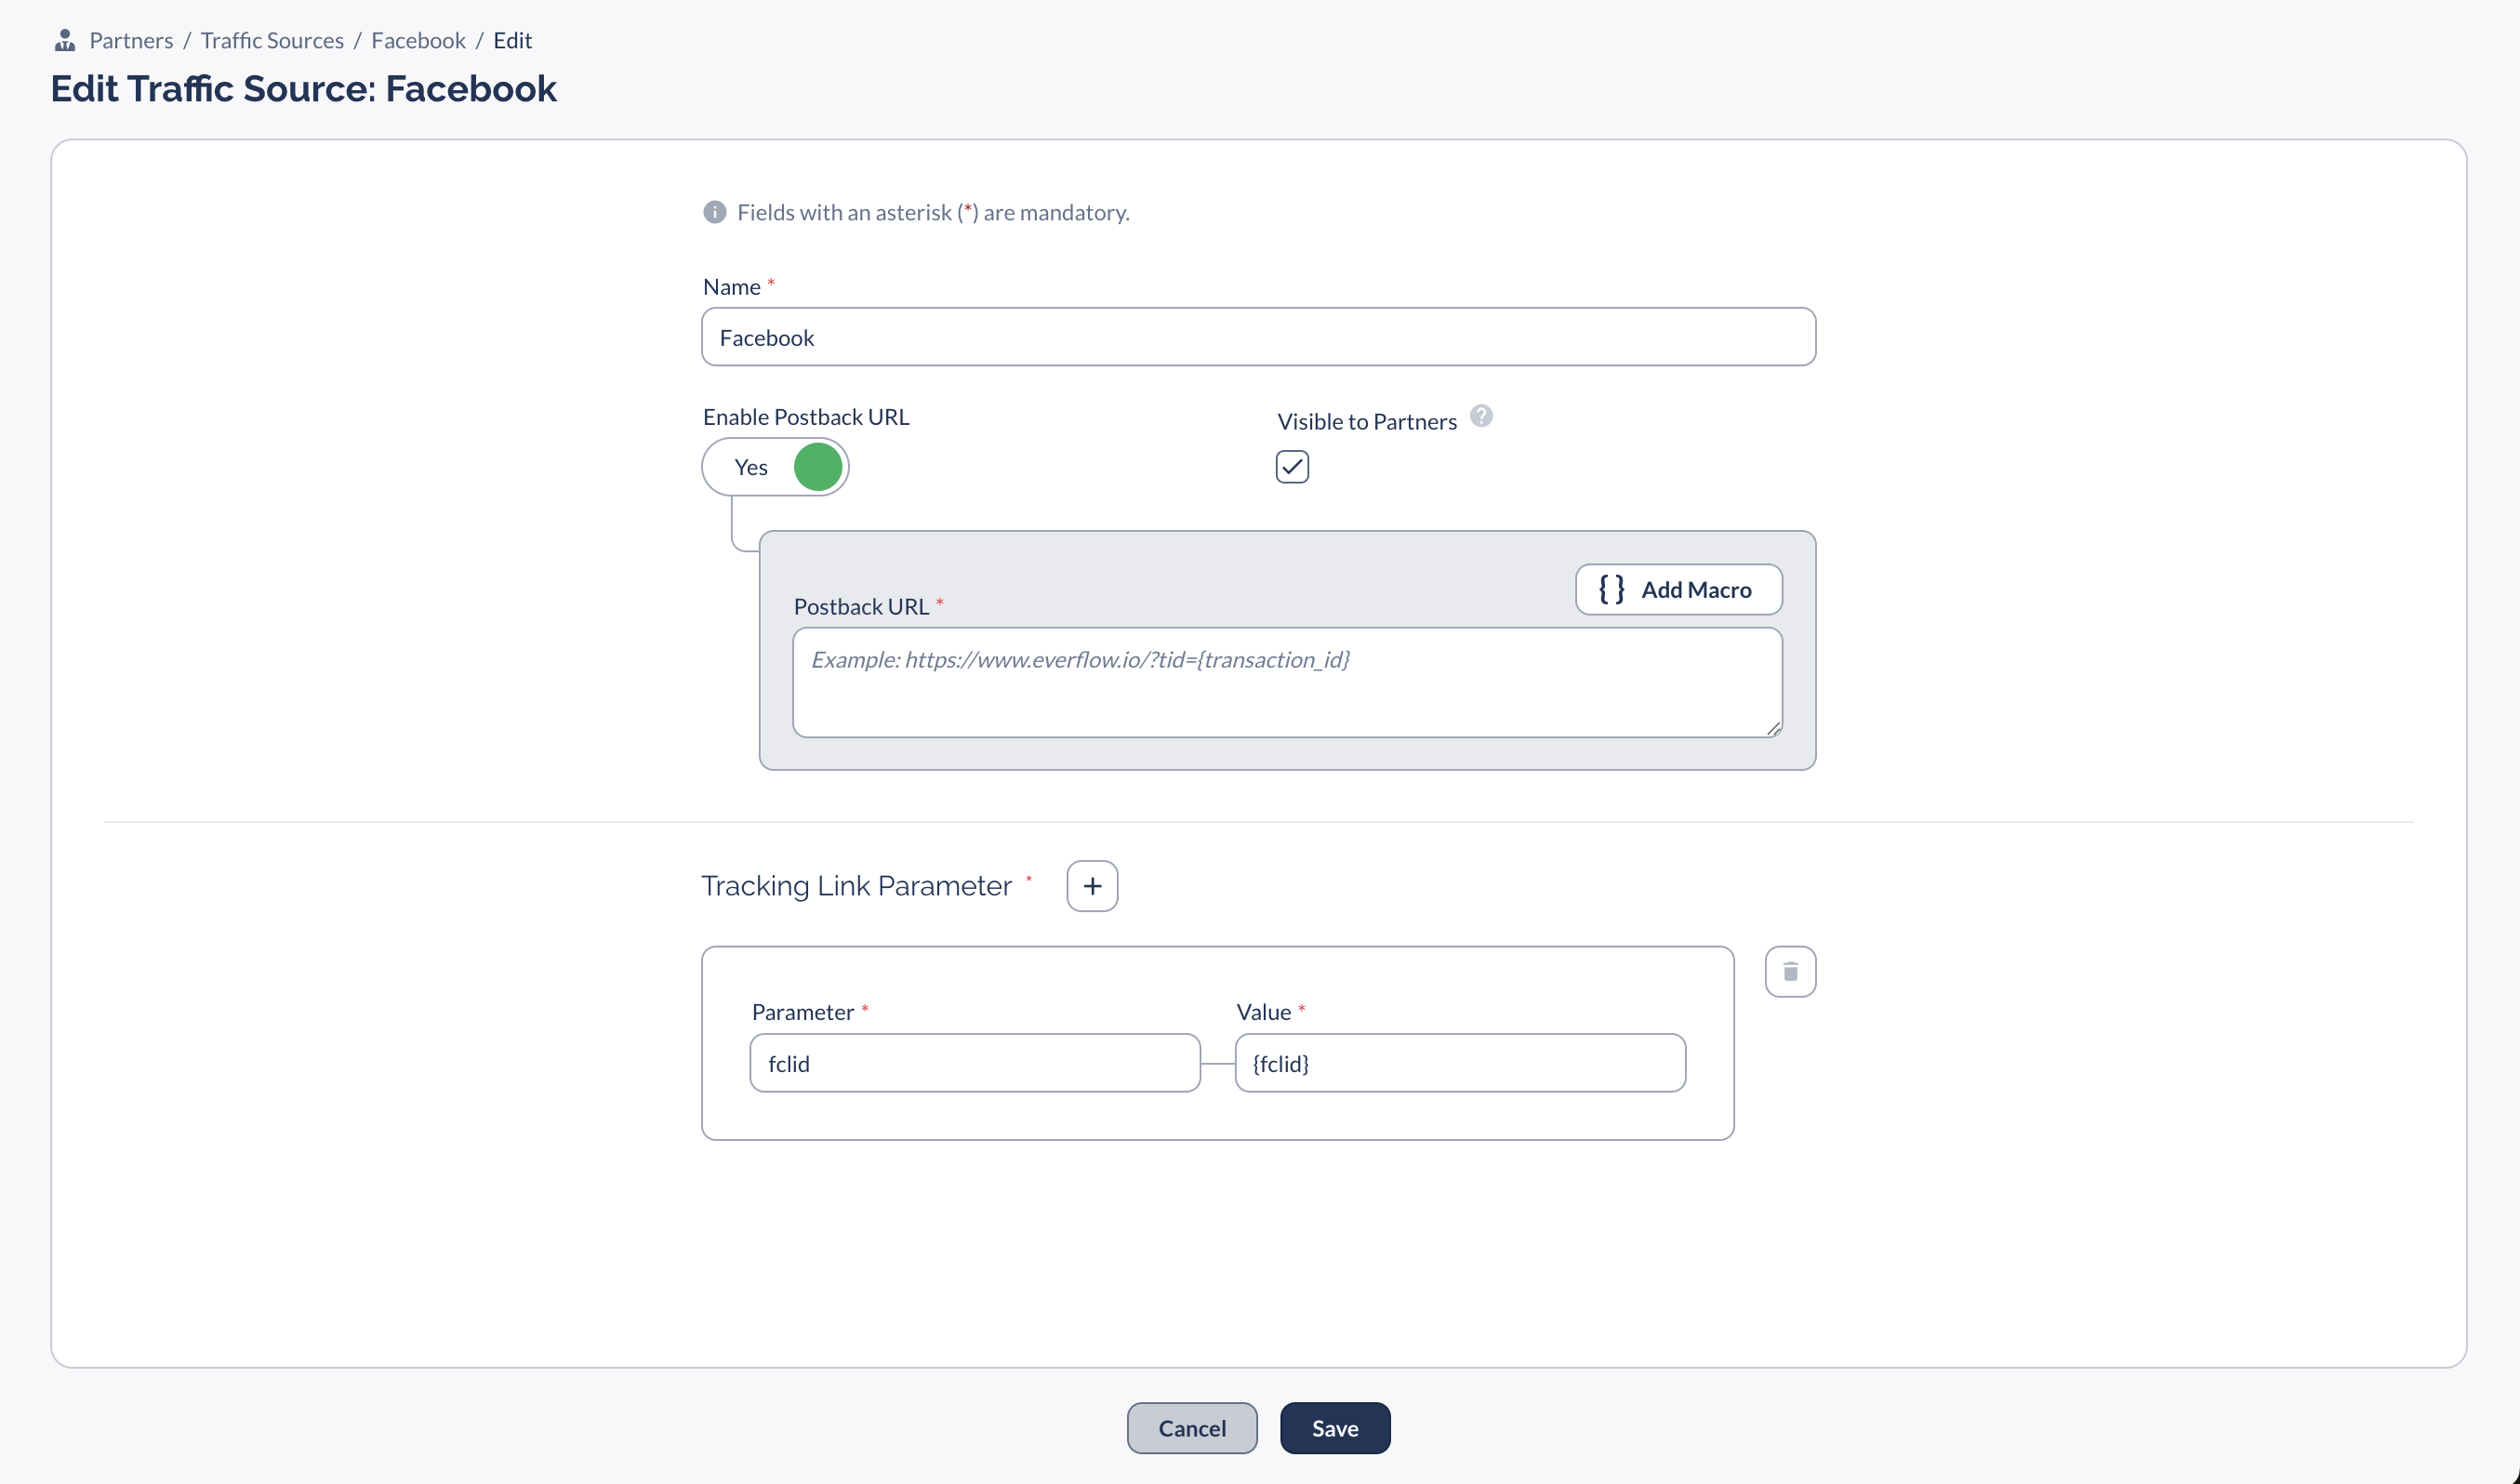The height and width of the screenshot is (1484, 2520).
Task: Focus the Name input field
Action: 1258,337
